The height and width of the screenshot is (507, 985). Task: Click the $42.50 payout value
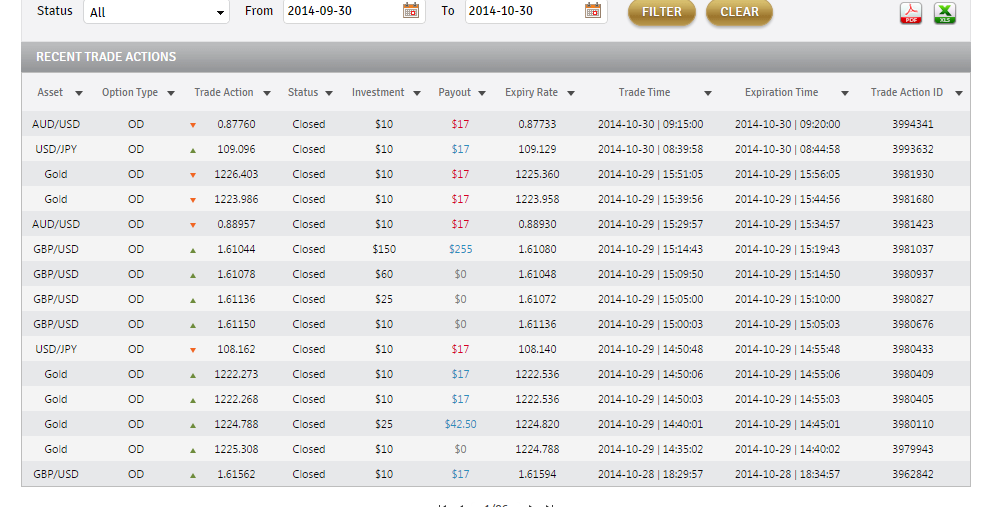tap(460, 424)
